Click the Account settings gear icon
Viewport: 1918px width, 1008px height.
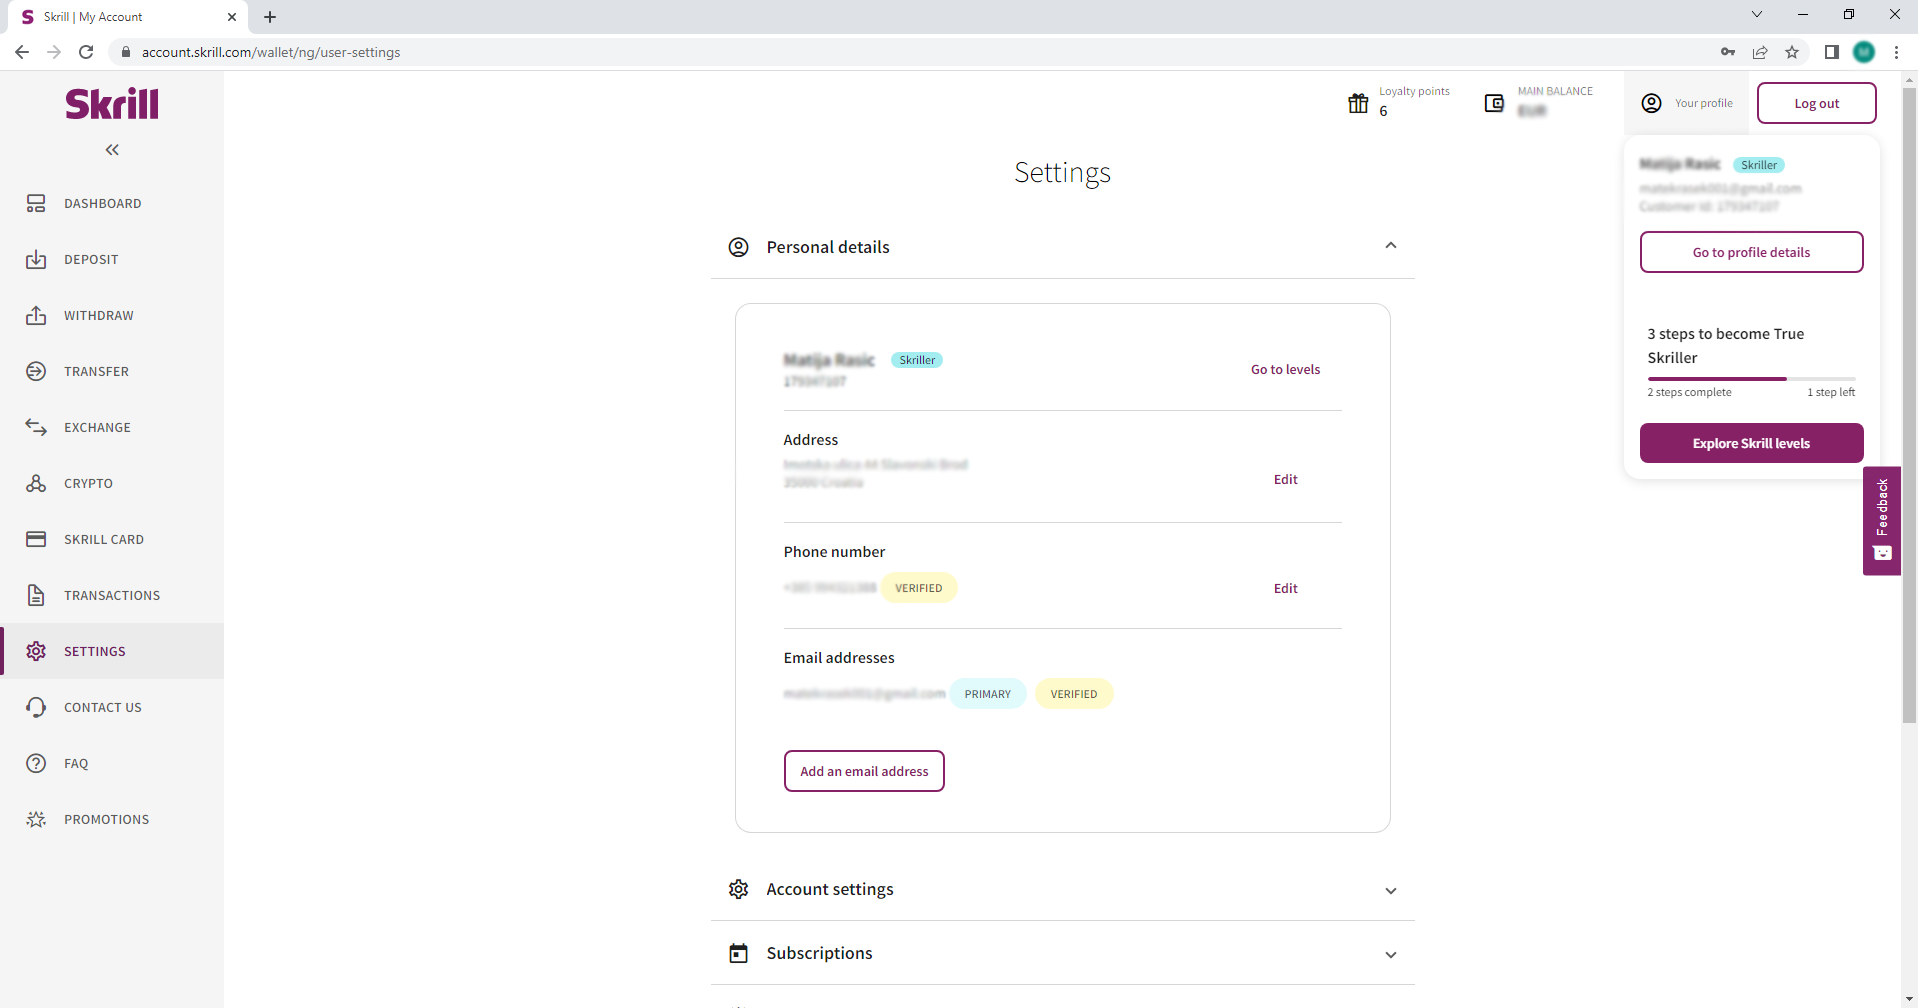click(x=739, y=889)
